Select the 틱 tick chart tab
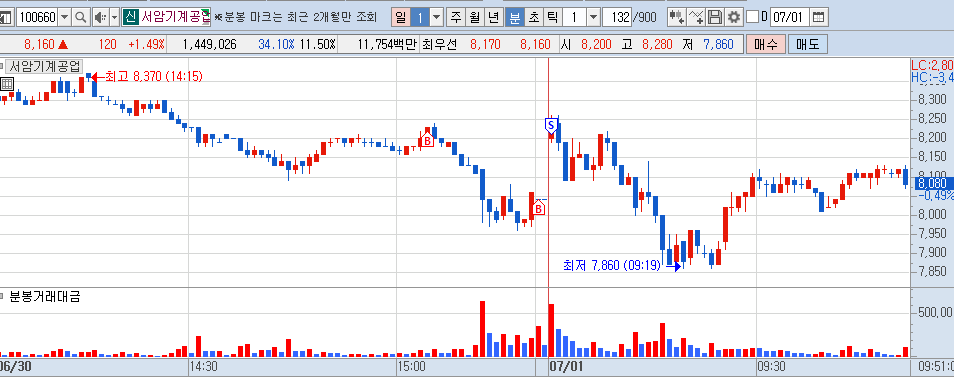Screen dimensions: 954x377 (552, 17)
